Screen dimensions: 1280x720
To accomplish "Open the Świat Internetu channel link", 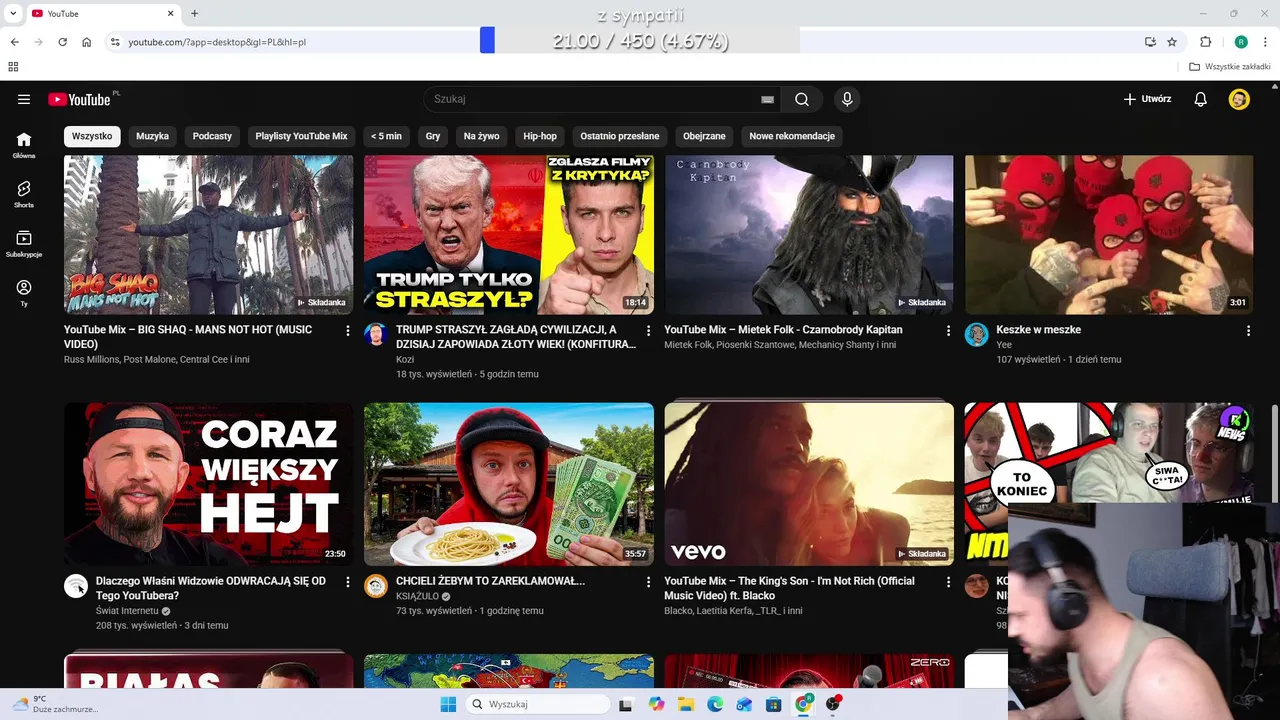I will [127, 611].
